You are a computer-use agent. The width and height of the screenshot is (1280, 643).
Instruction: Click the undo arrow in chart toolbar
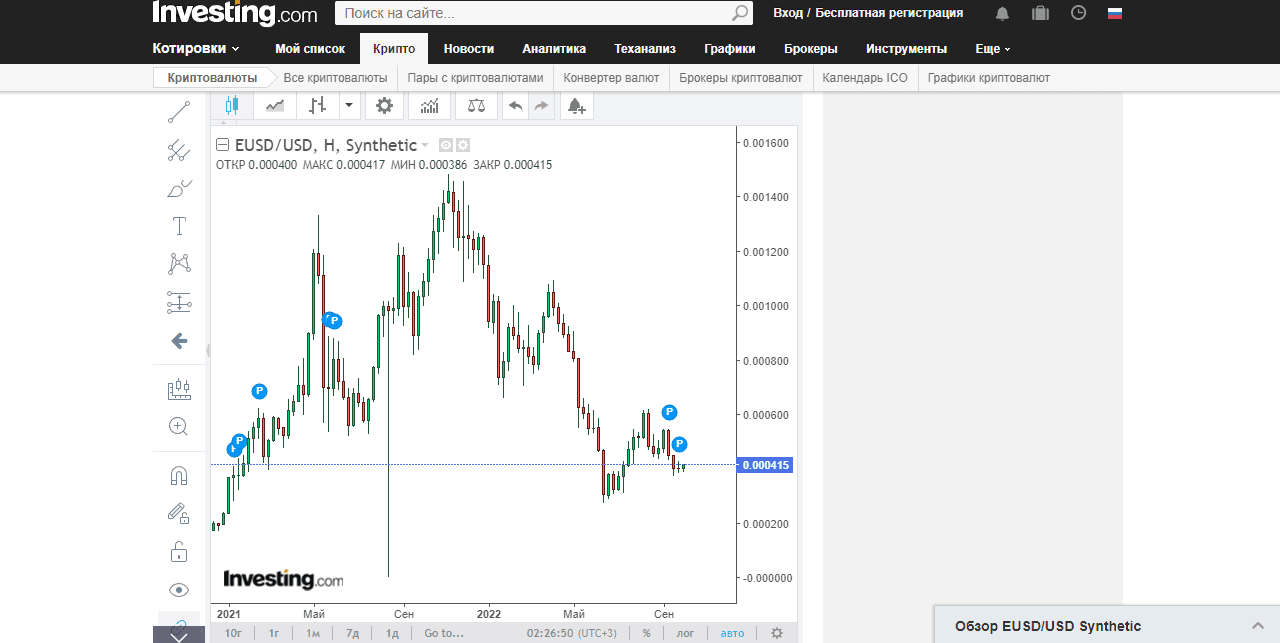(515, 105)
